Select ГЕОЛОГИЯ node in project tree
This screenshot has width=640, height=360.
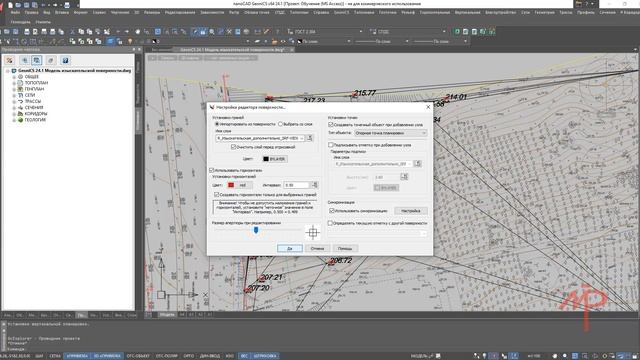(x=35, y=120)
